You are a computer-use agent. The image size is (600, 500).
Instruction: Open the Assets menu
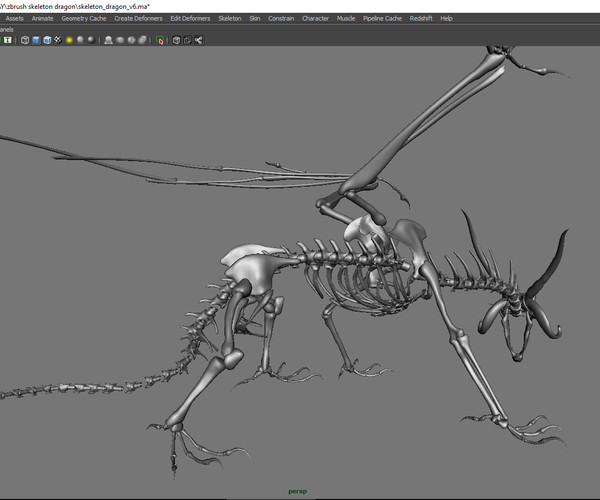click(x=14, y=18)
